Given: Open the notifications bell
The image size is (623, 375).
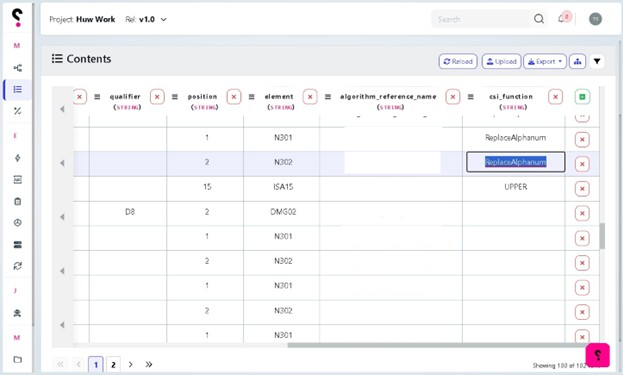Looking at the screenshot, I should (x=562, y=19).
